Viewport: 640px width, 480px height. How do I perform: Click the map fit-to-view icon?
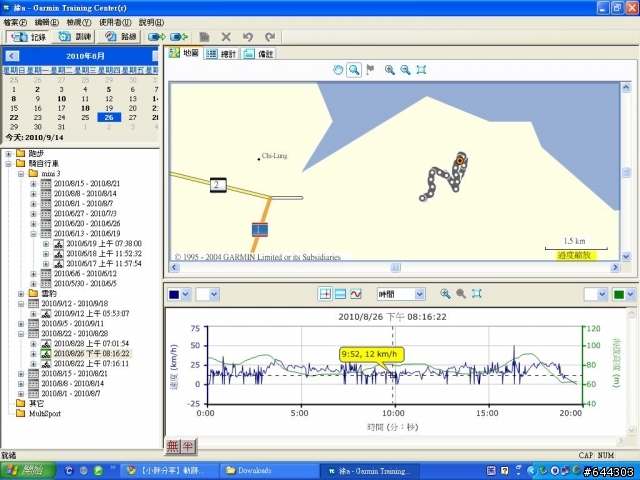(421, 70)
